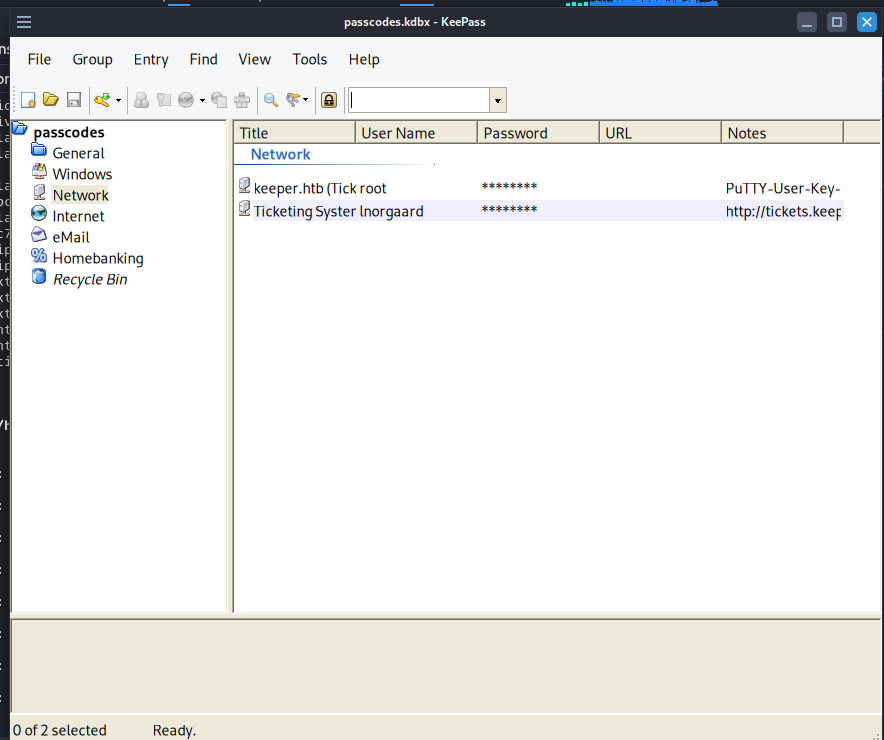Select the eMail group

click(x=71, y=237)
